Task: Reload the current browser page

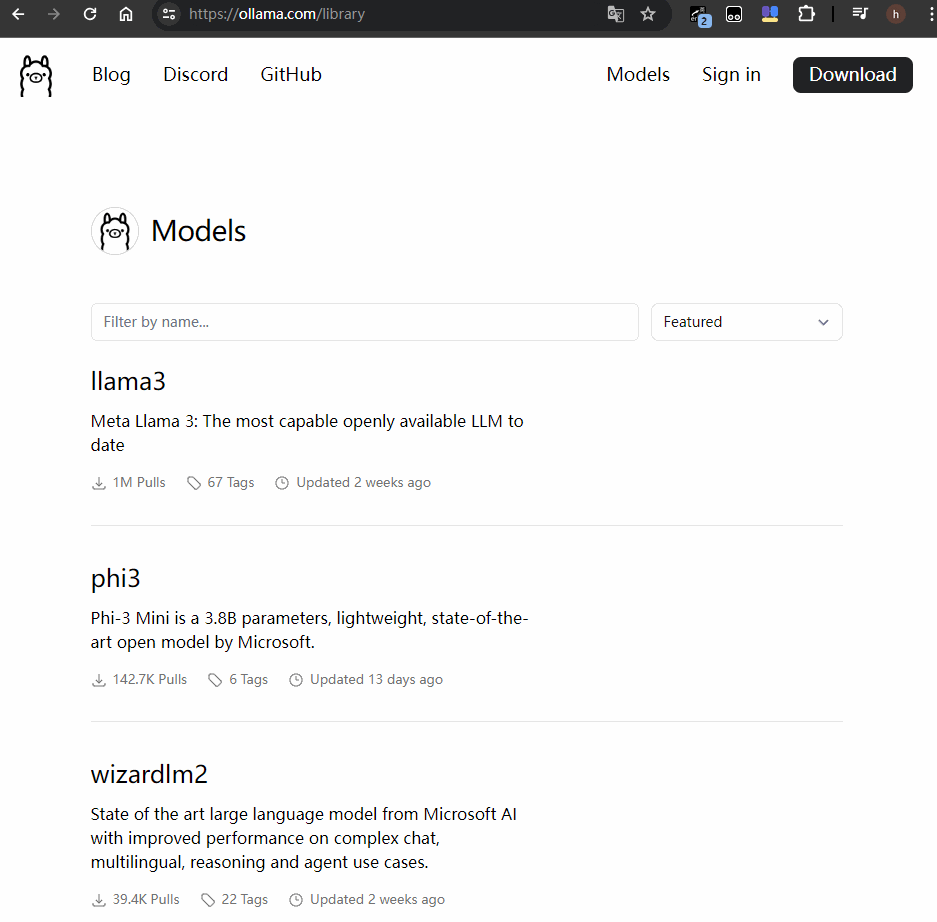Action: click(90, 14)
